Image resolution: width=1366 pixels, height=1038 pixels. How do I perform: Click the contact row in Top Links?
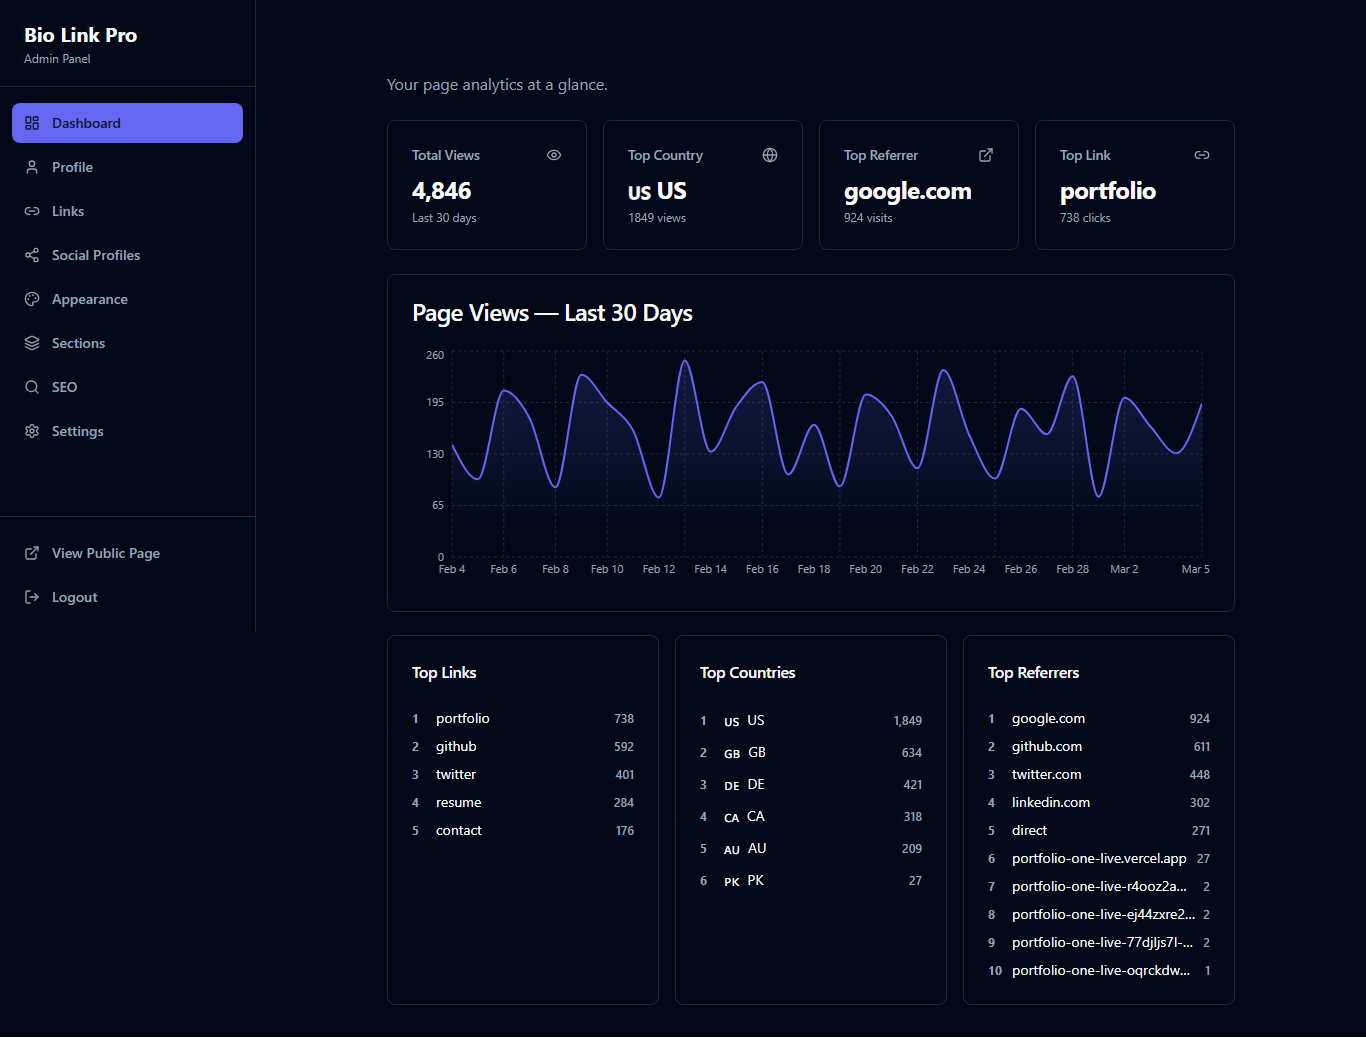523,831
